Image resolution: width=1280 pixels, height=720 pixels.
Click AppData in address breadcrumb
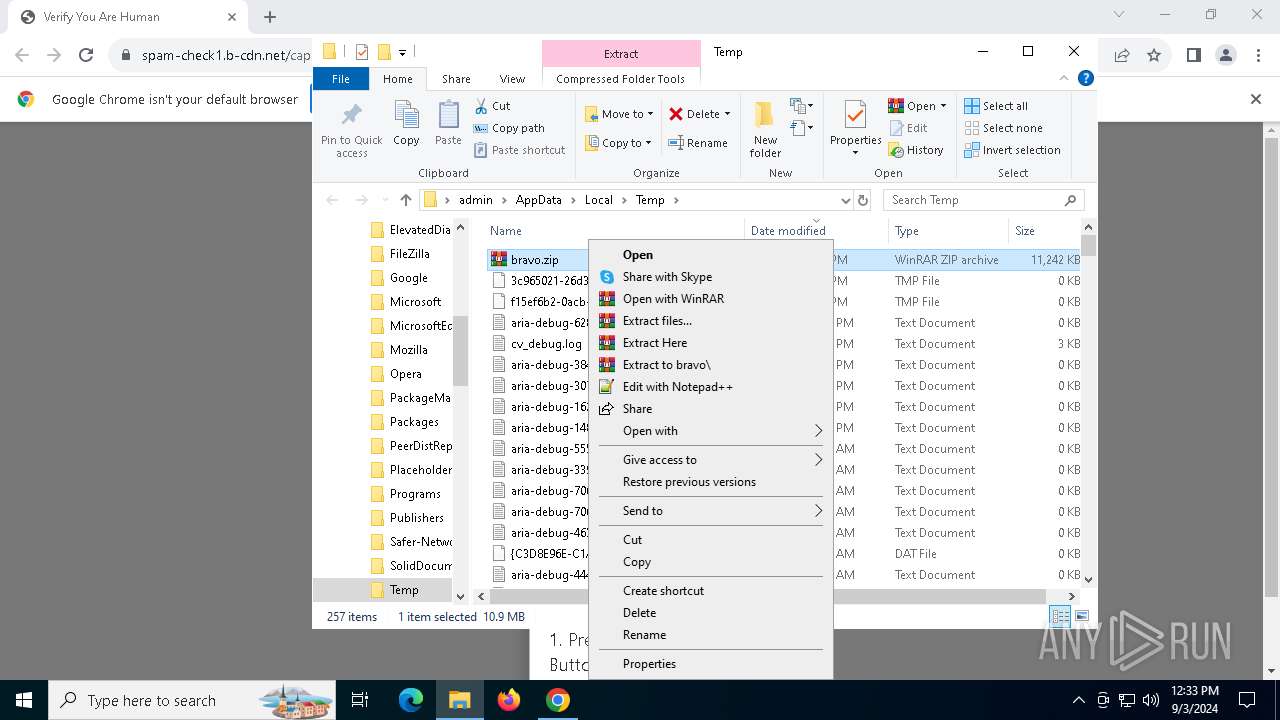[539, 200]
